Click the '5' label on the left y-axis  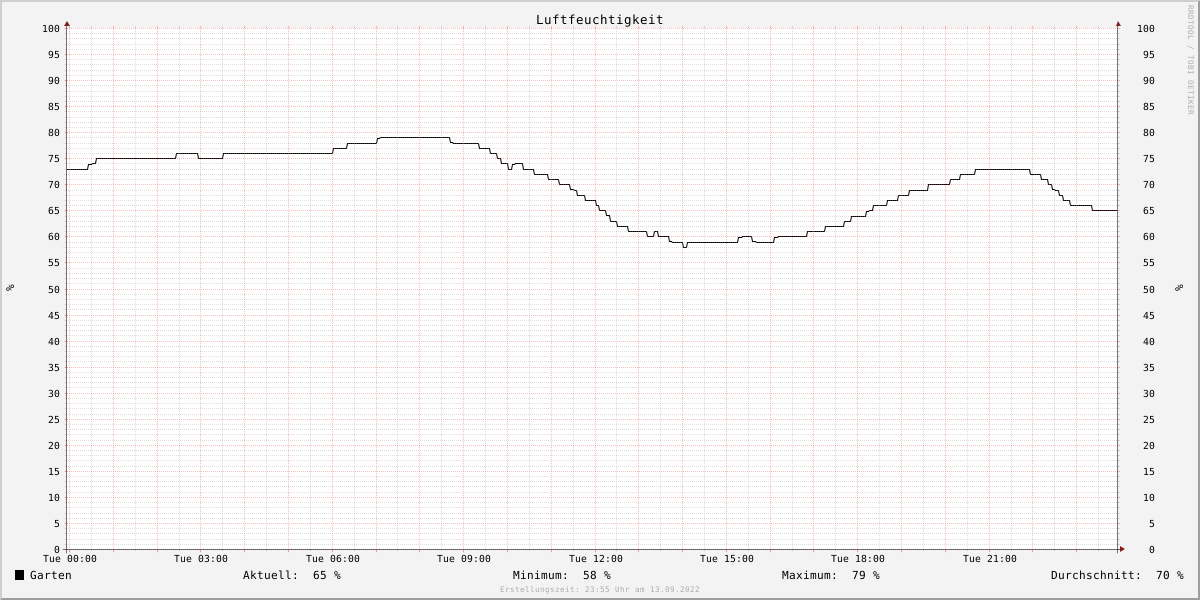click(57, 524)
